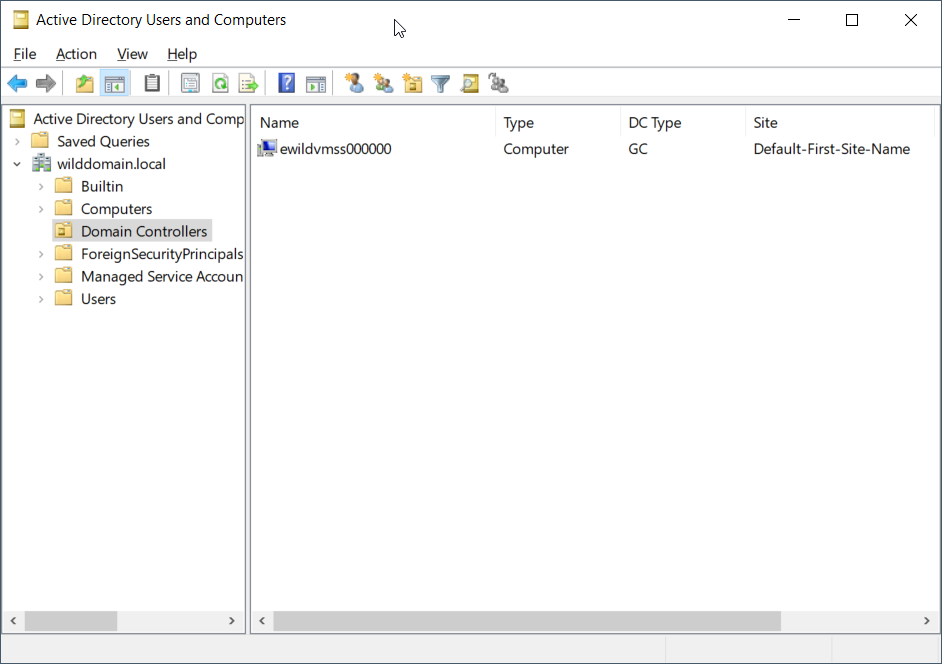942x664 pixels.
Task: Collapse the wilddomain.local node
Action: tap(17, 163)
